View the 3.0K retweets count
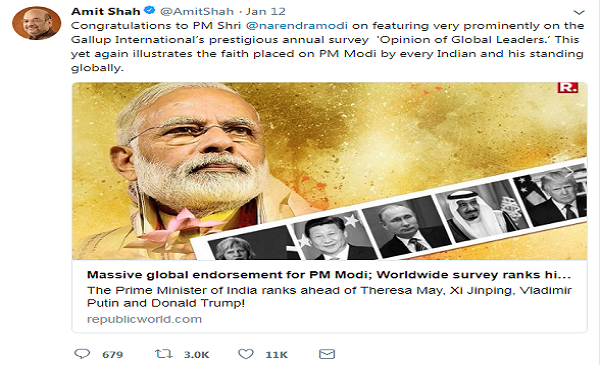This screenshot has width=600, height=365. 197,355
